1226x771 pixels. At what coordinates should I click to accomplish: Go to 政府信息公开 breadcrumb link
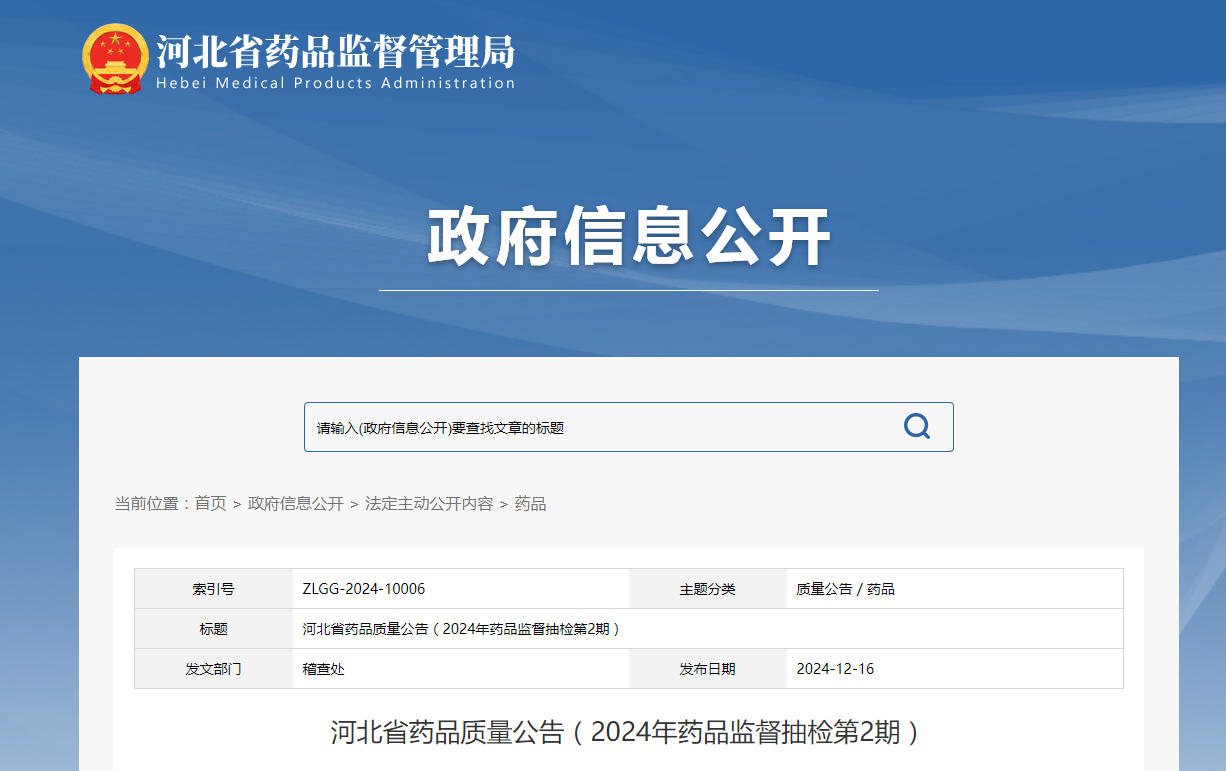tap(296, 504)
